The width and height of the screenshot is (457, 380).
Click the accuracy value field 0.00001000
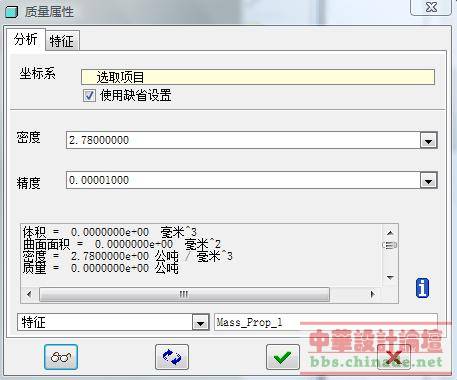point(243,180)
